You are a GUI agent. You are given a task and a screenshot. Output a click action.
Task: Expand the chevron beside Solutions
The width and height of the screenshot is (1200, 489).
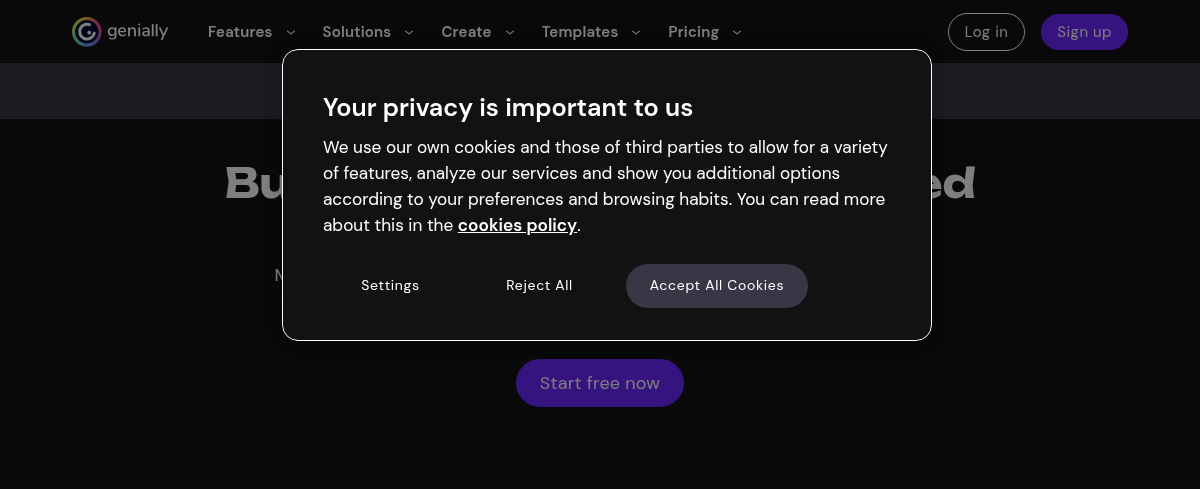click(409, 32)
